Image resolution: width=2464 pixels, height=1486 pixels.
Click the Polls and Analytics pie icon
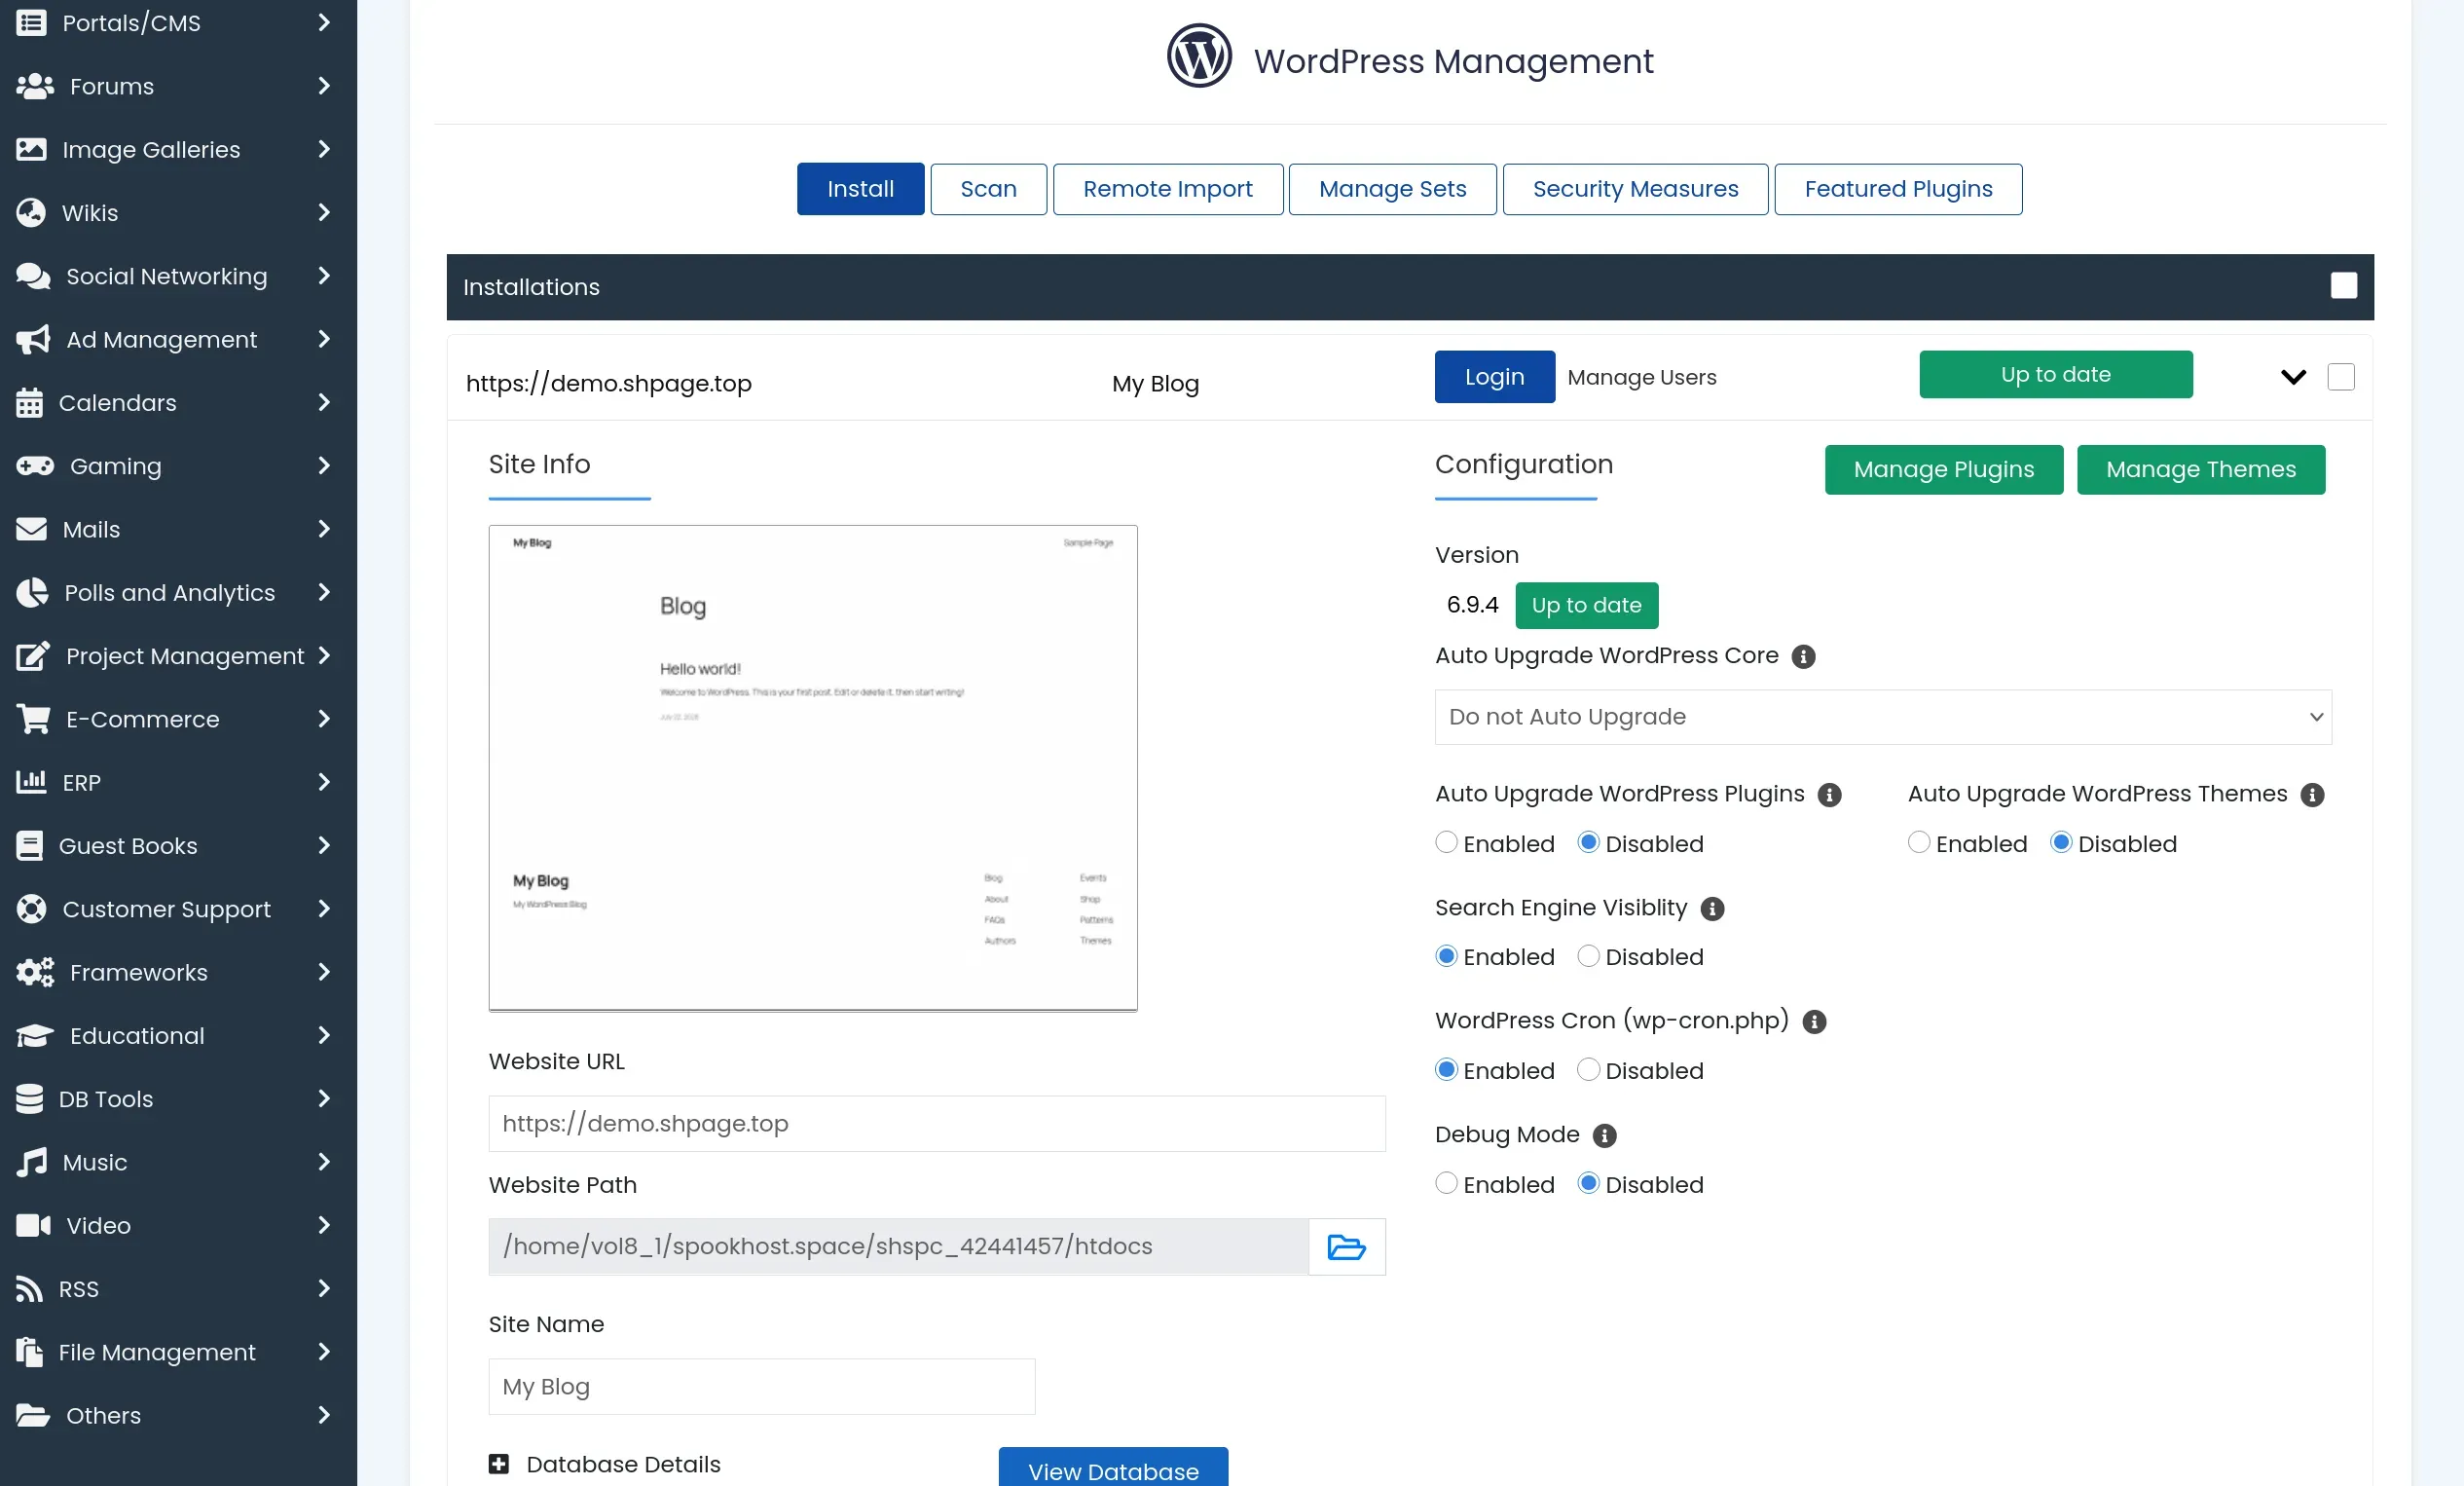(x=32, y=592)
